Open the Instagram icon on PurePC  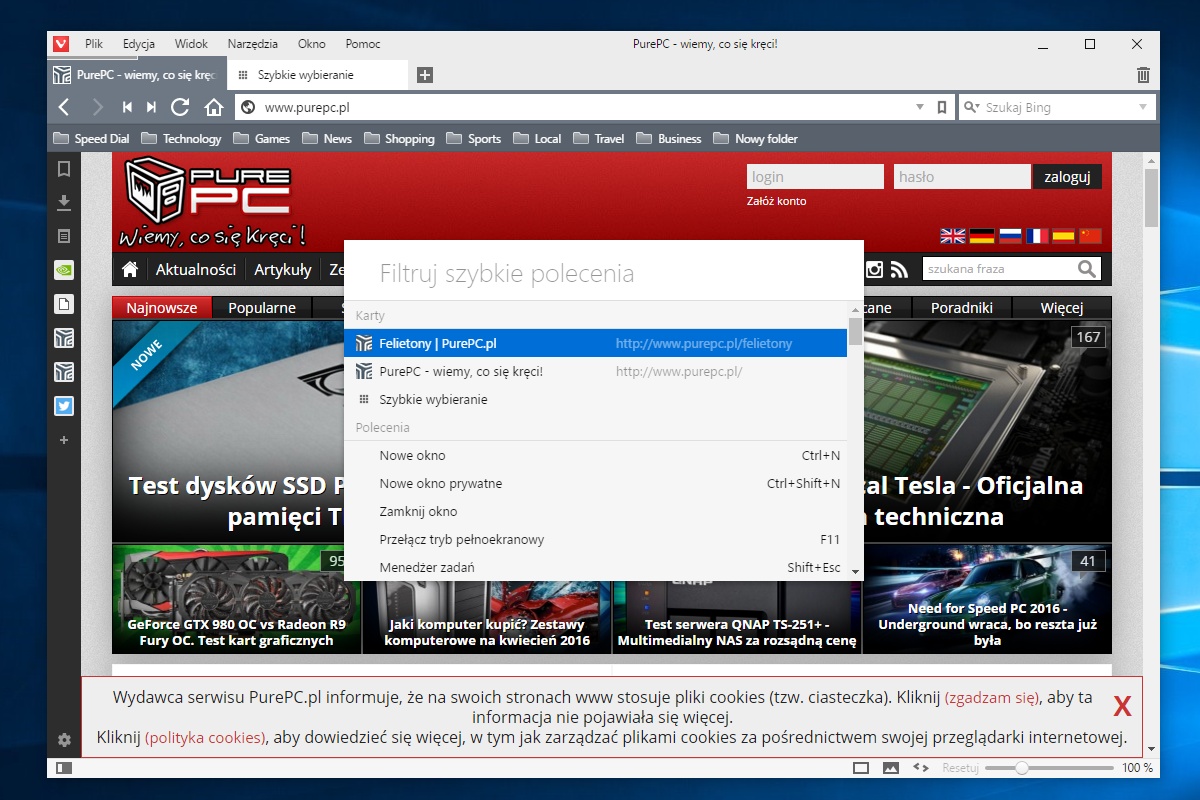(x=875, y=269)
